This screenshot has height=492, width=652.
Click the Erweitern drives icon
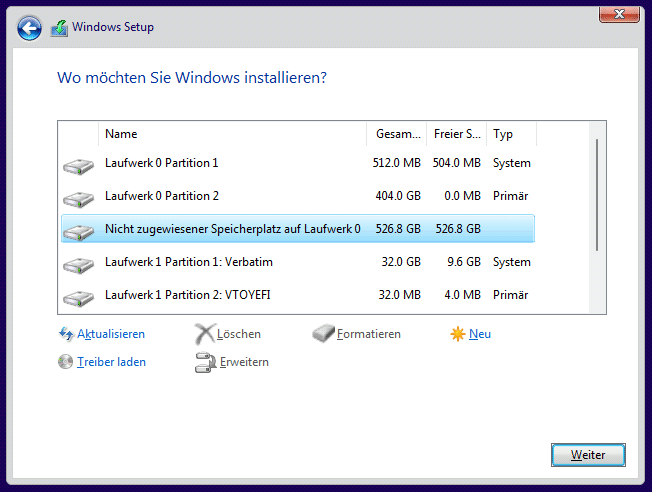[x=205, y=362]
